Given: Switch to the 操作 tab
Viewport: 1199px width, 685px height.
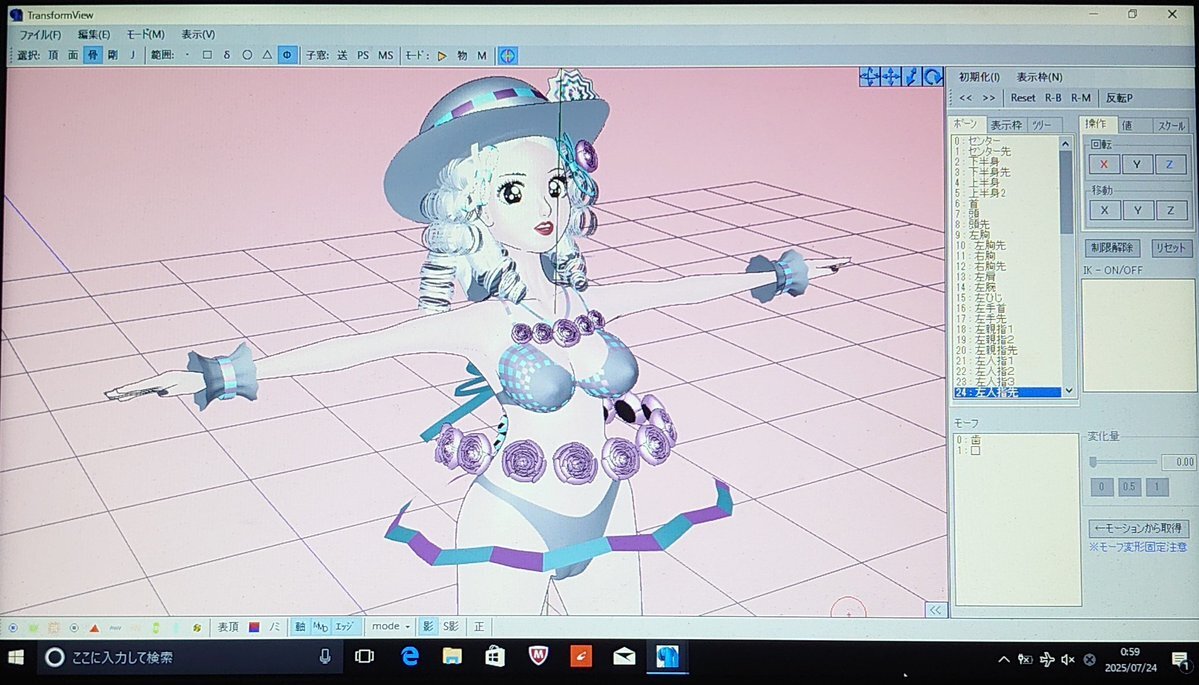Looking at the screenshot, I should pos(1096,124).
